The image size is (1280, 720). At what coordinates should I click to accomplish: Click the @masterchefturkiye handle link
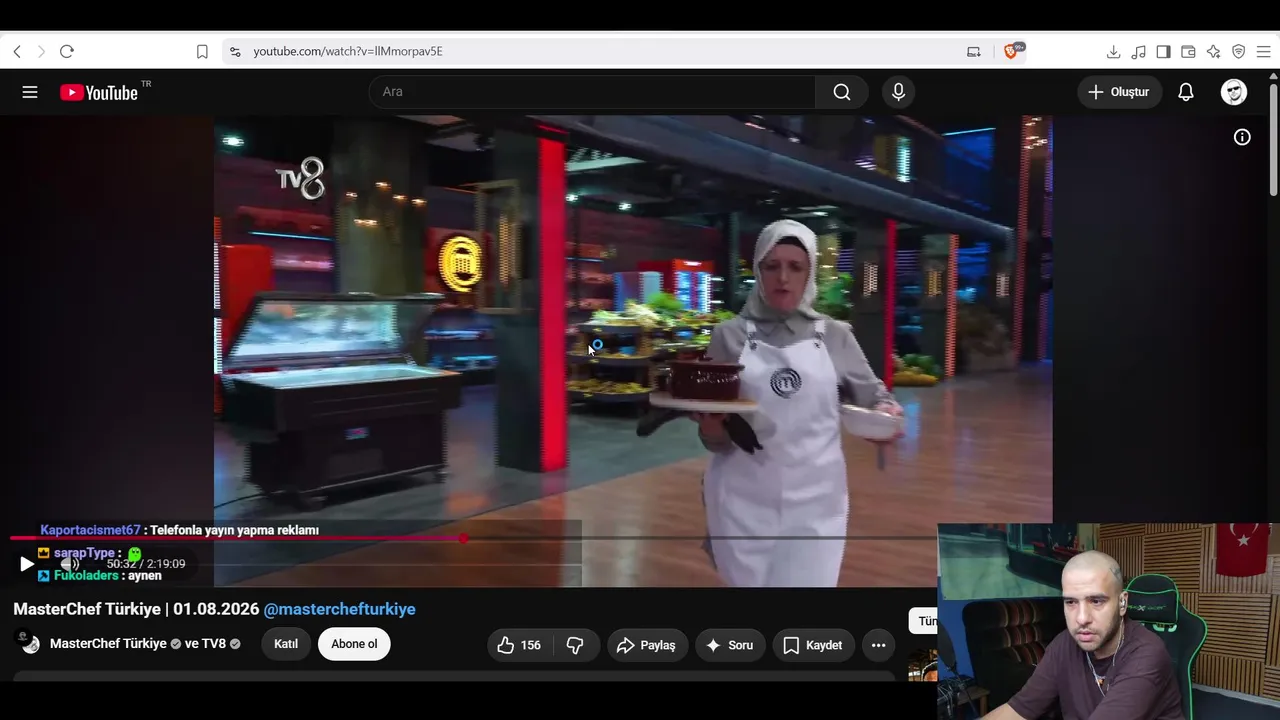click(339, 609)
